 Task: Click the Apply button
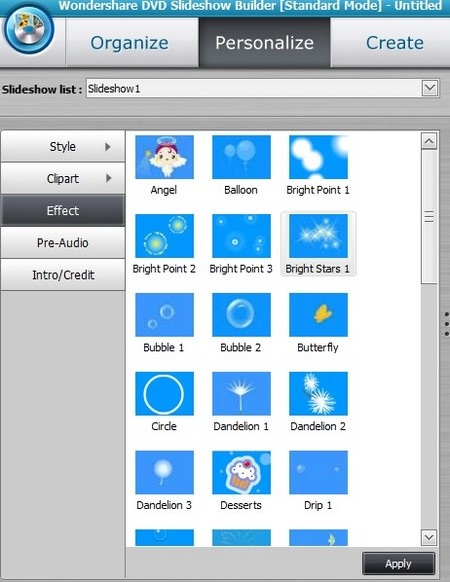[398, 564]
